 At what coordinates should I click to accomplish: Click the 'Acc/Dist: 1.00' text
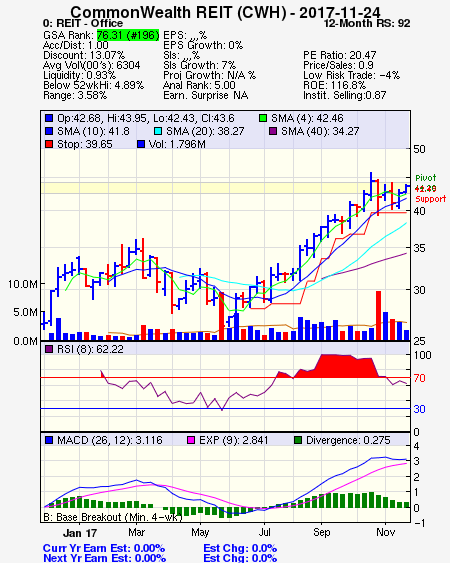point(76,45)
